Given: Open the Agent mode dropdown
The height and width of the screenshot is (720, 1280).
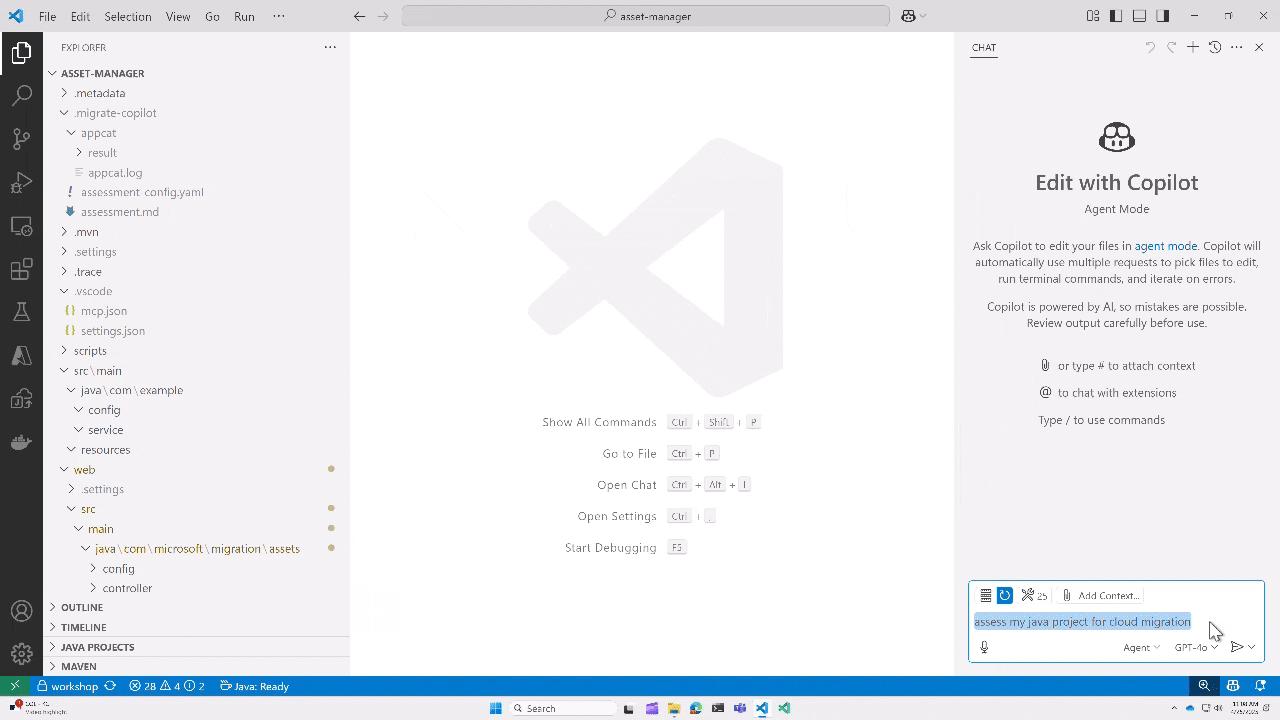Looking at the screenshot, I should [x=1141, y=647].
